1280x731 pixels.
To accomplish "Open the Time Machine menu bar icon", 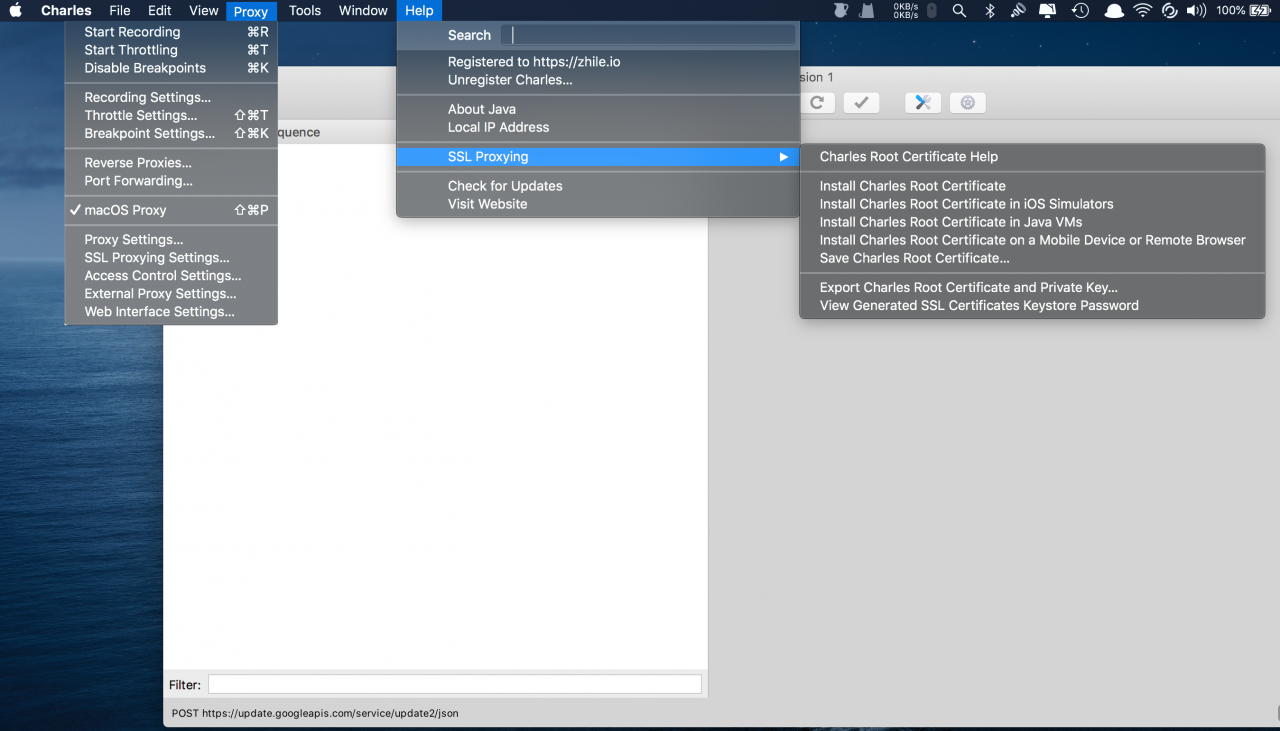I will click(x=1080, y=11).
